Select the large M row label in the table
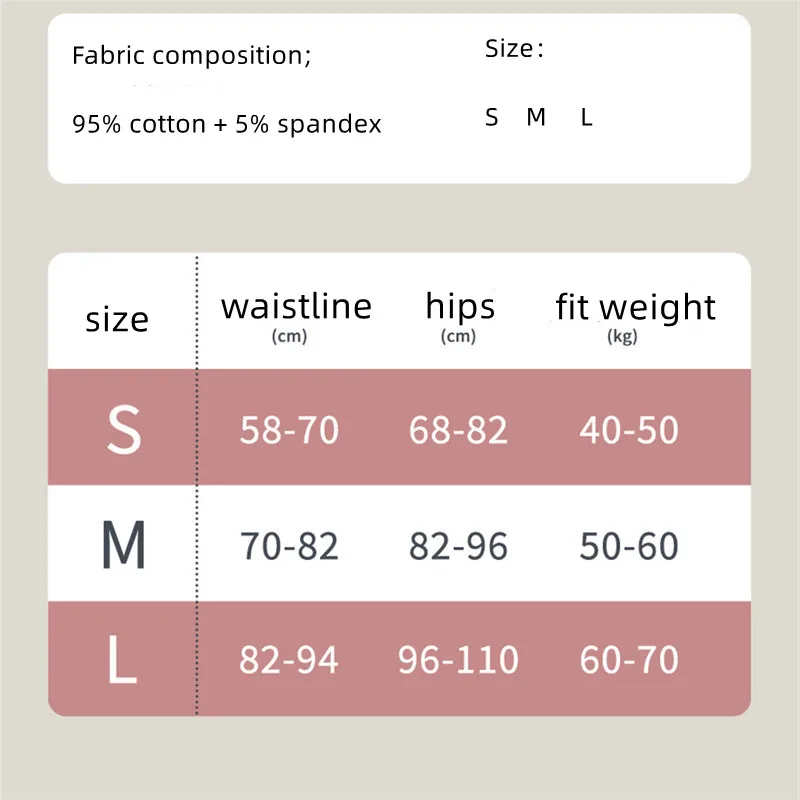Image resolution: width=800 pixels, height=800 pixels. (124, 546)
